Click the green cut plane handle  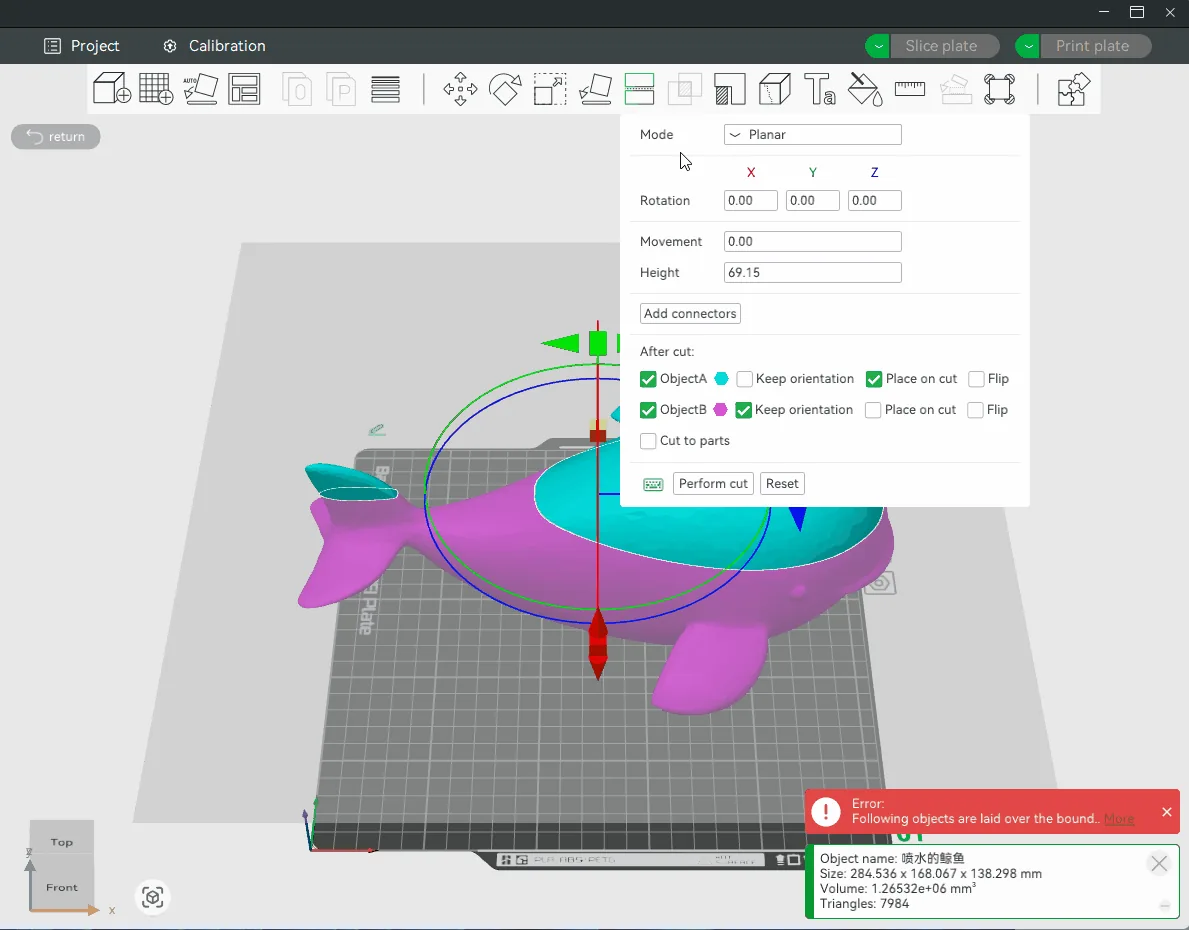point(598,344)
